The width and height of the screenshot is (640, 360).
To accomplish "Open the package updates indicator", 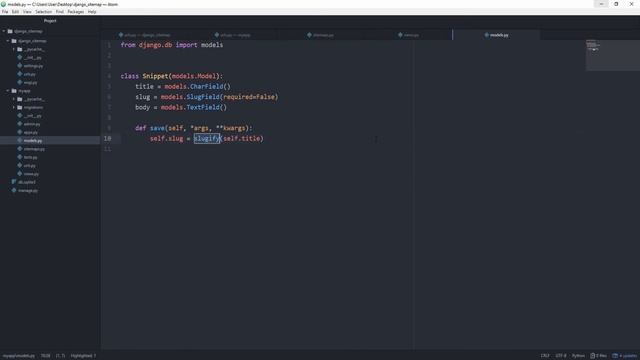I will [624, 356].
